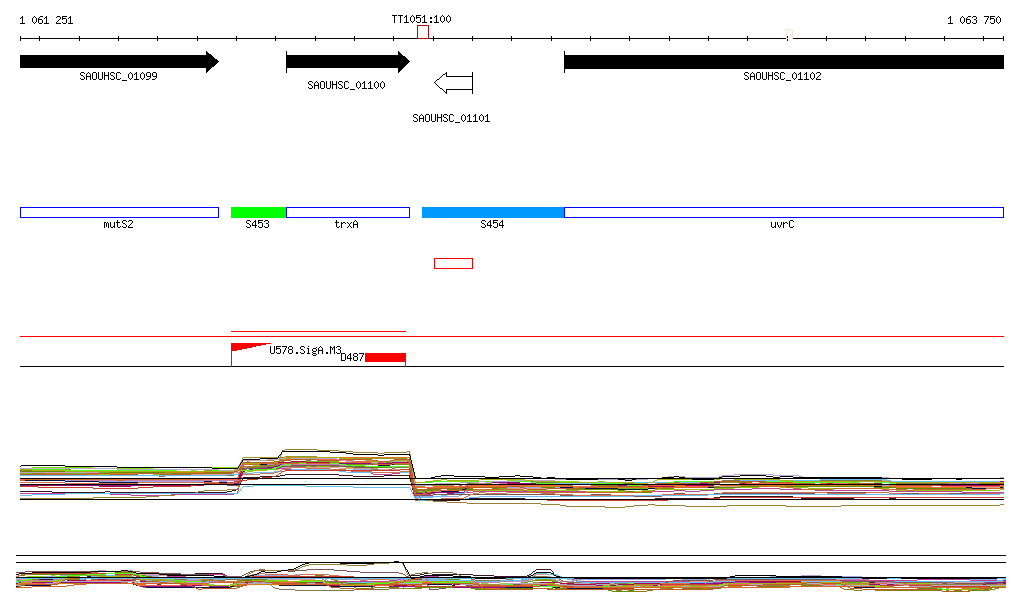Select the SAOUHSC_01100 gene arrow
This screenshot has height=611, width=1024.
pos(346,62)
